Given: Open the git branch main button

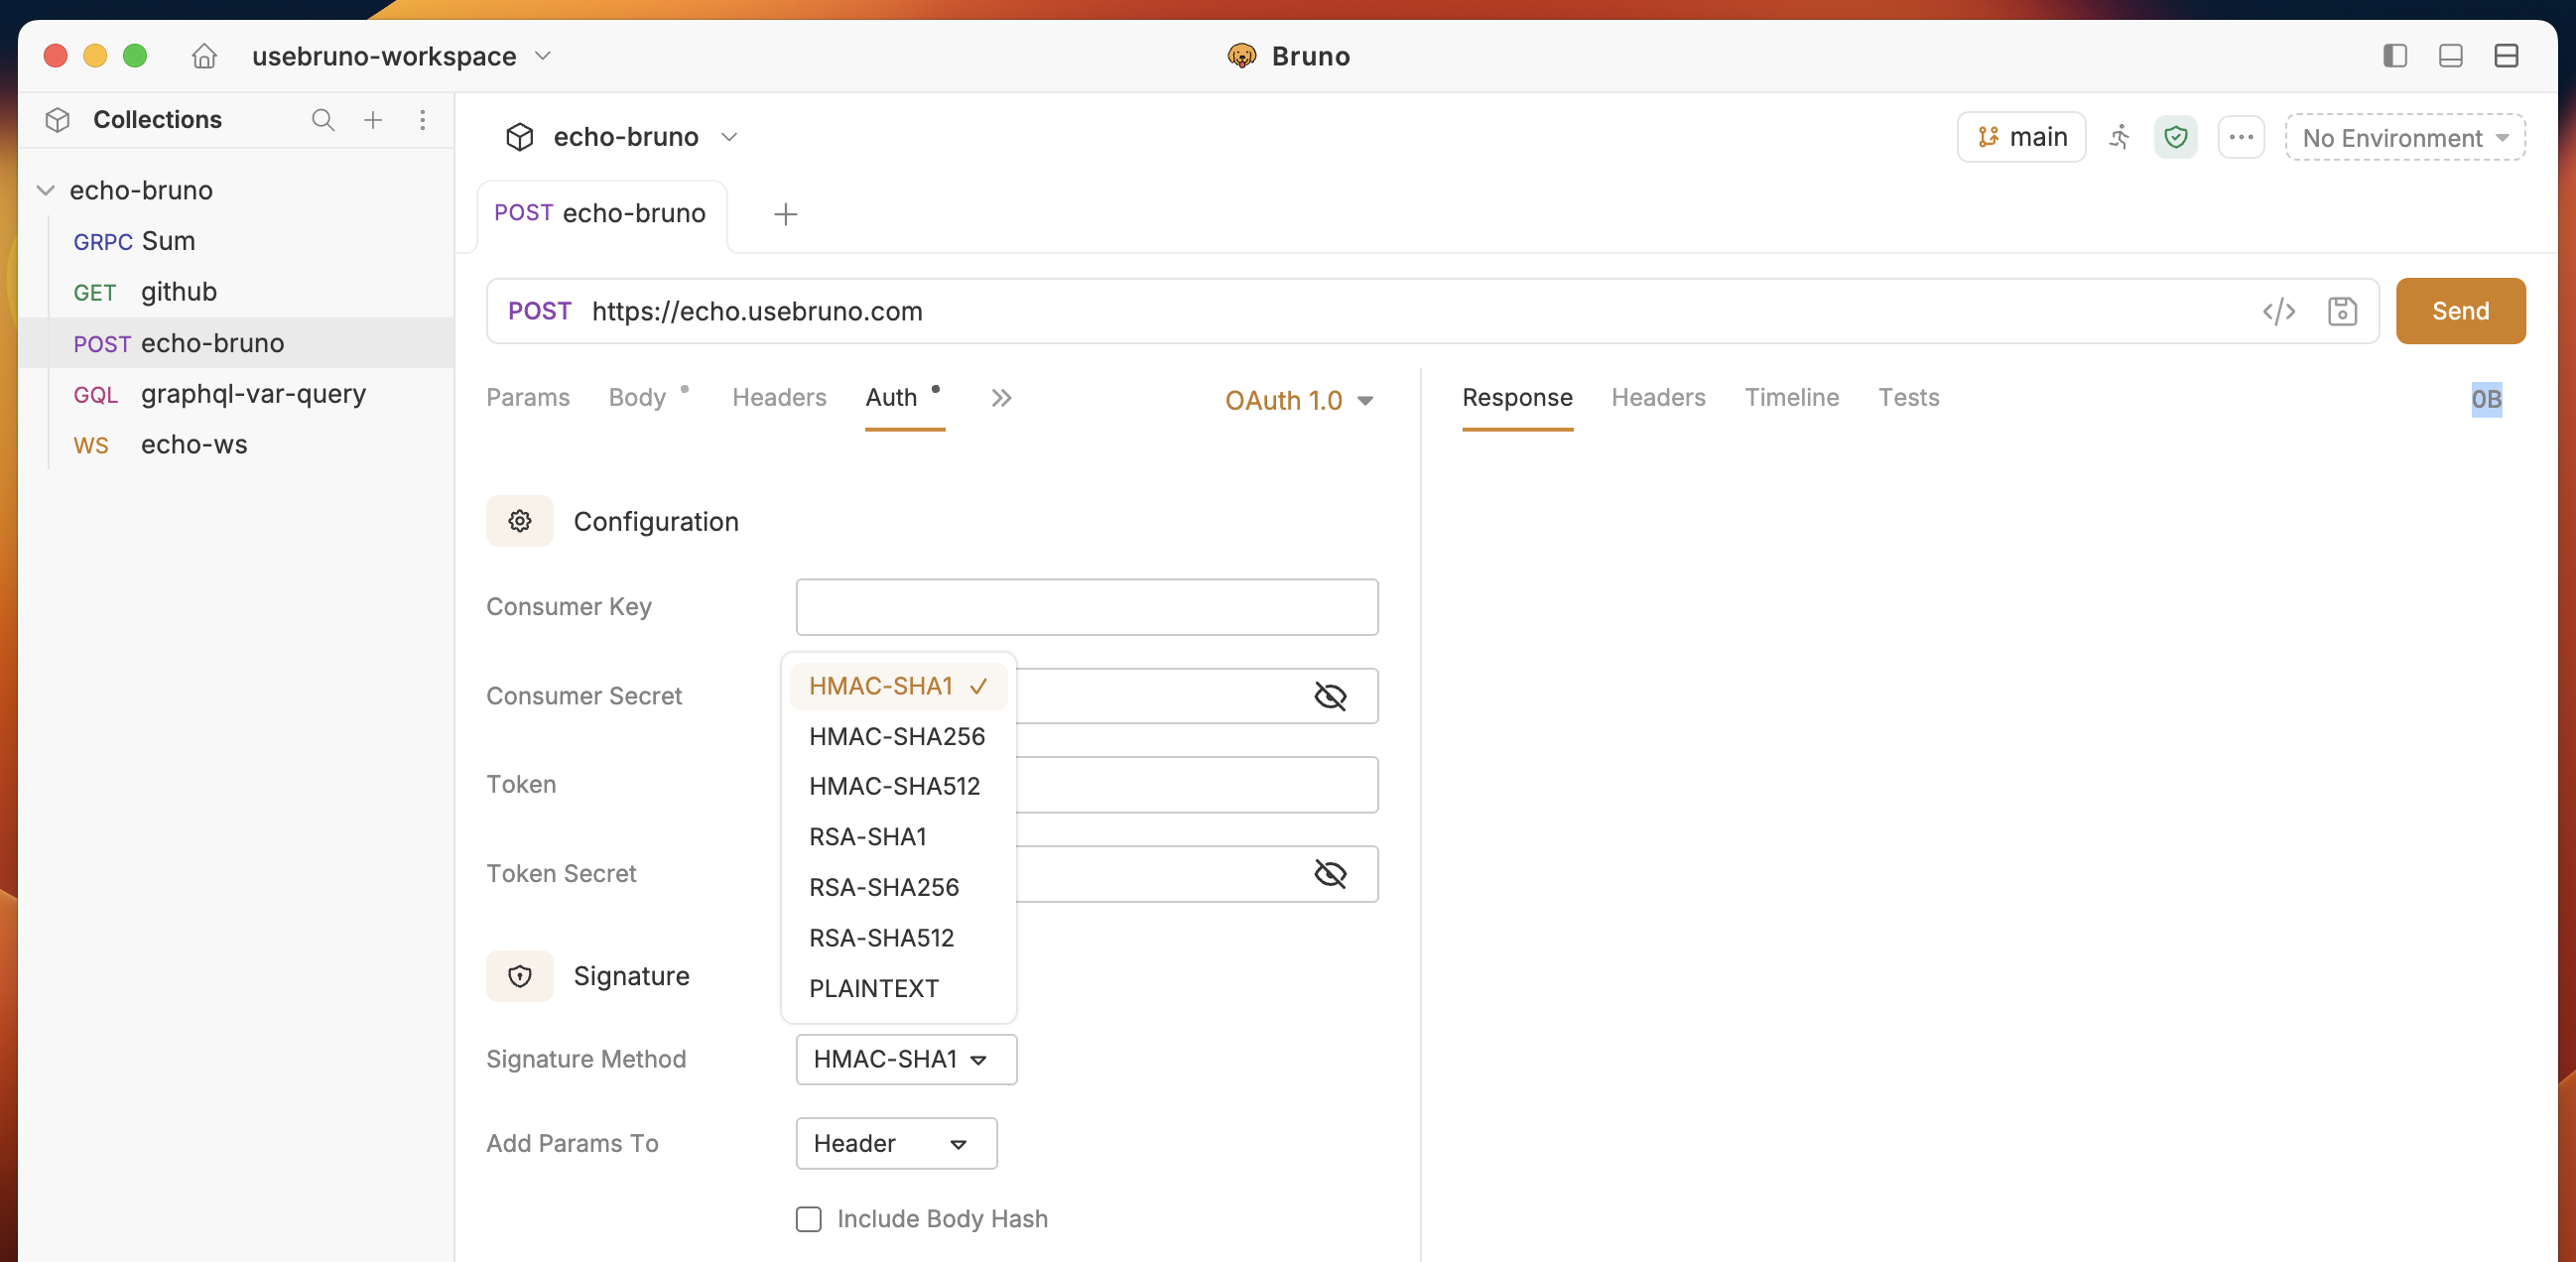Looking at the screenshot, I should (2021, 137).
